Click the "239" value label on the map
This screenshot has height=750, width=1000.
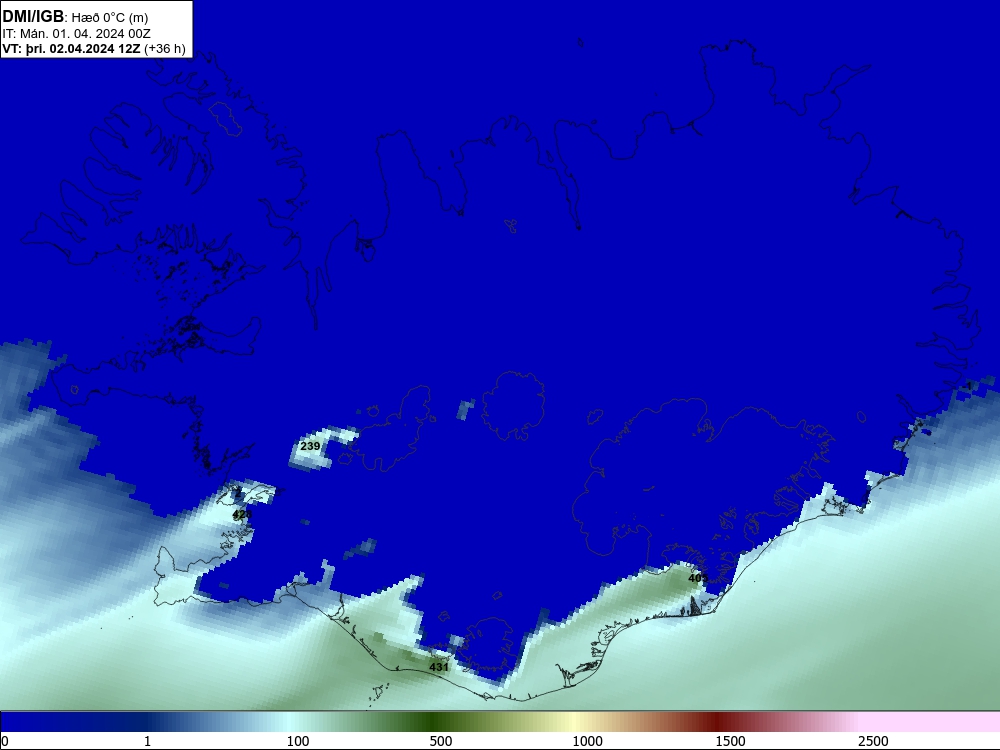(310, 446)
